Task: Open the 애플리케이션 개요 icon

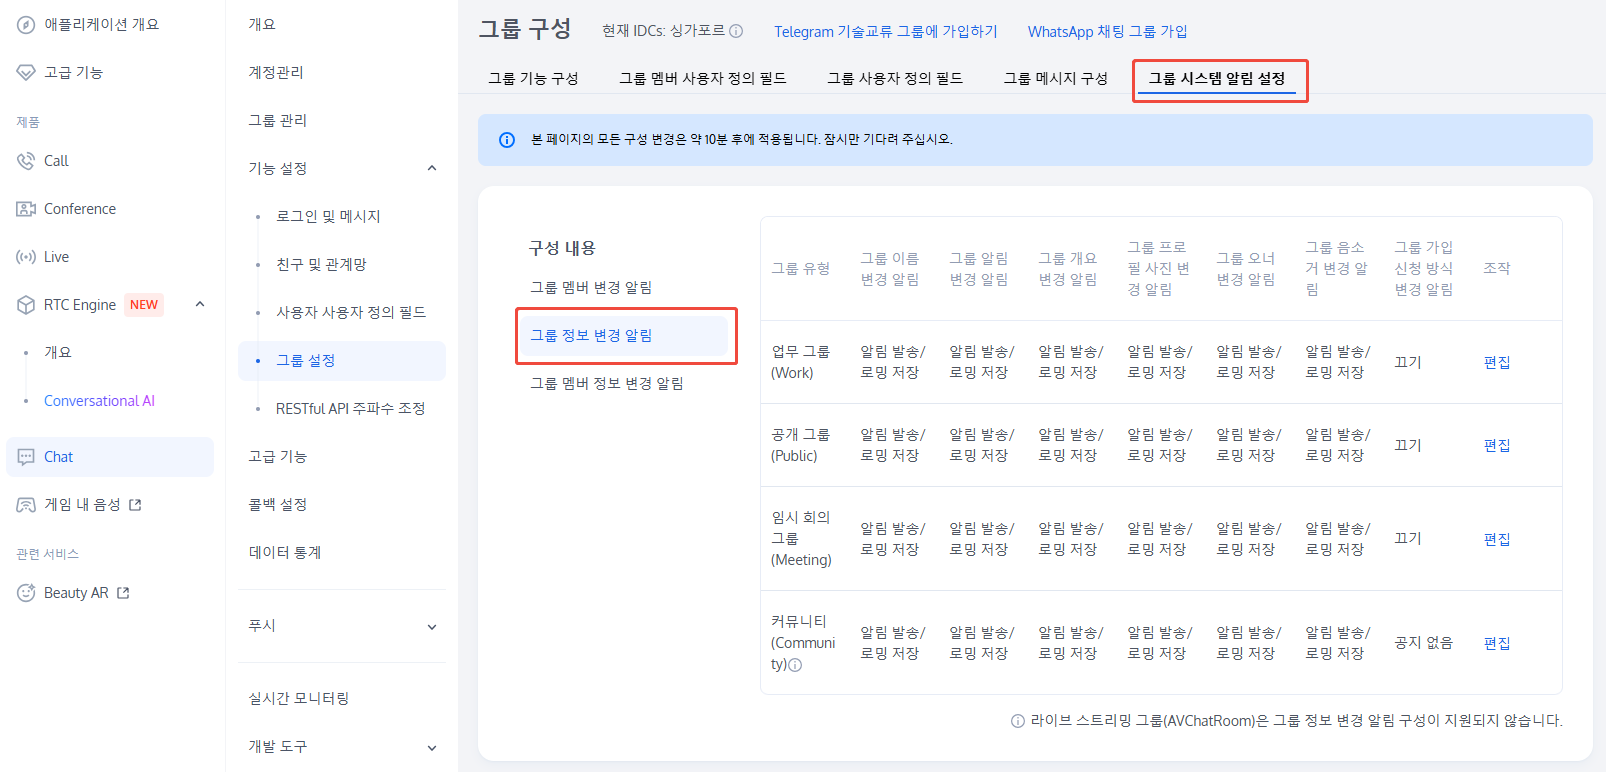Action: (x=26, y=25)
